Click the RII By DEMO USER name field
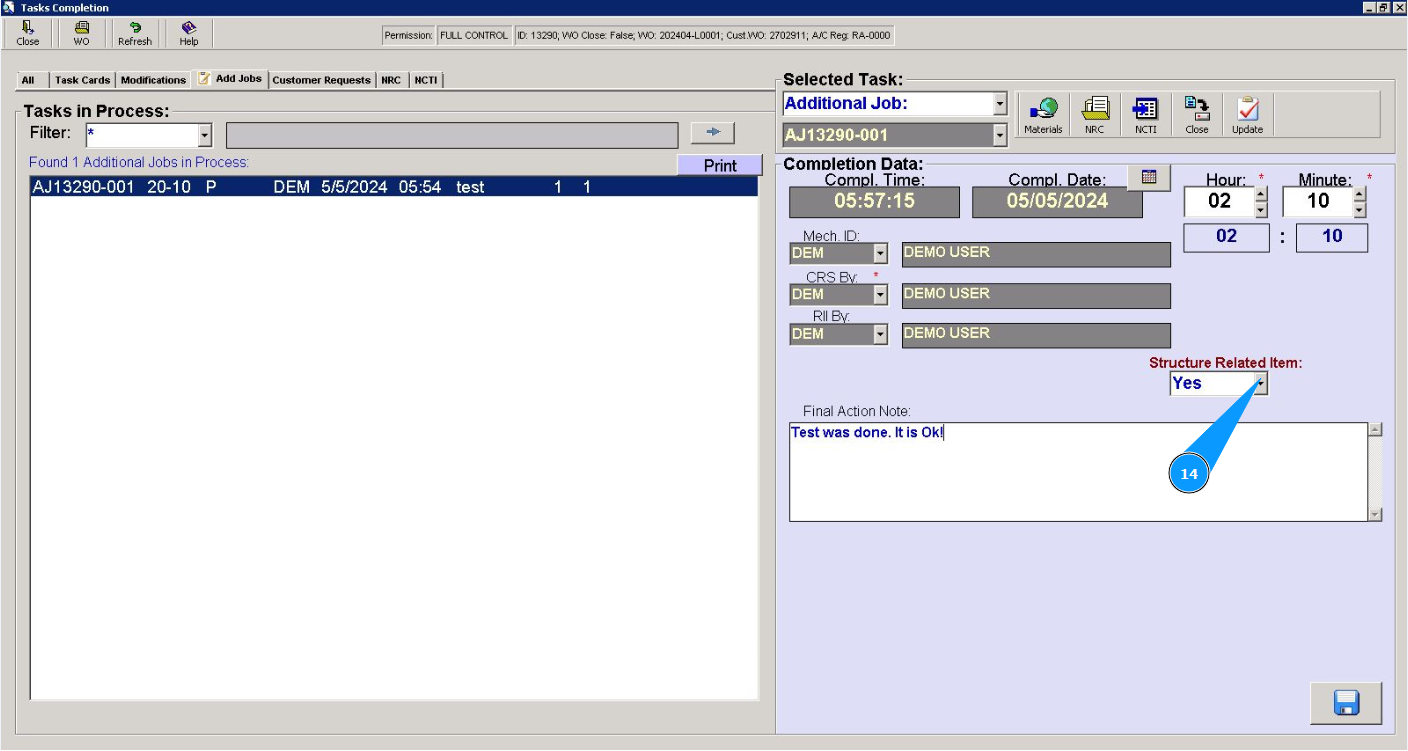 (1036, 335)
